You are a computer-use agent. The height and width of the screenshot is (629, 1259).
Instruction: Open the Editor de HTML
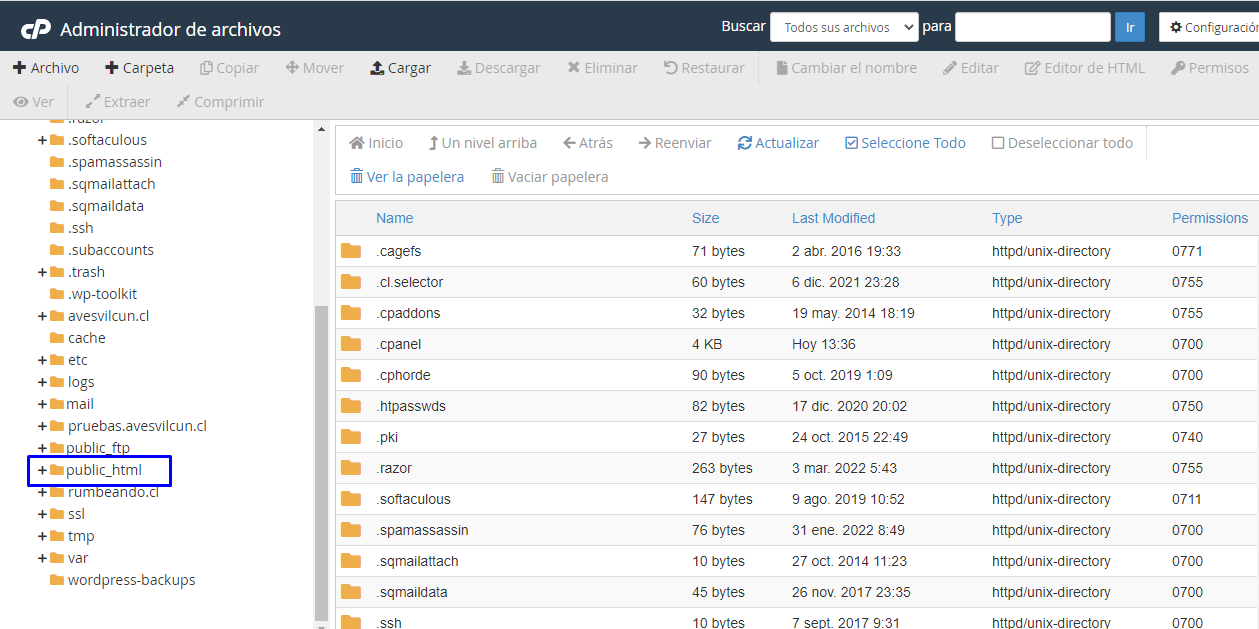tap(1085, 67)
